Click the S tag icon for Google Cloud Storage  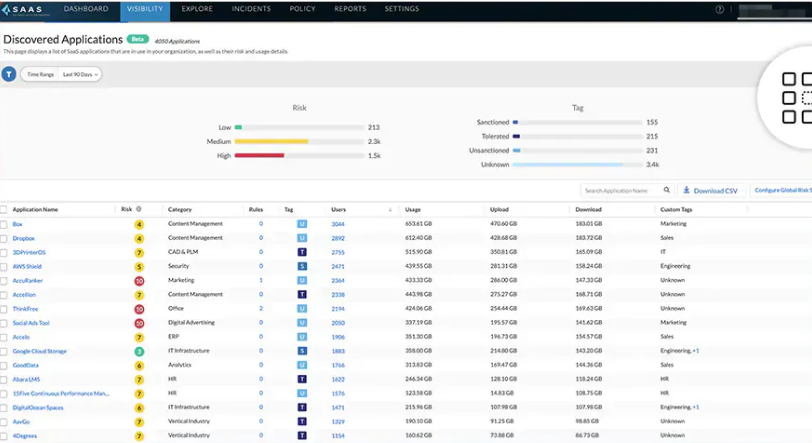click(x=302, y=351)
